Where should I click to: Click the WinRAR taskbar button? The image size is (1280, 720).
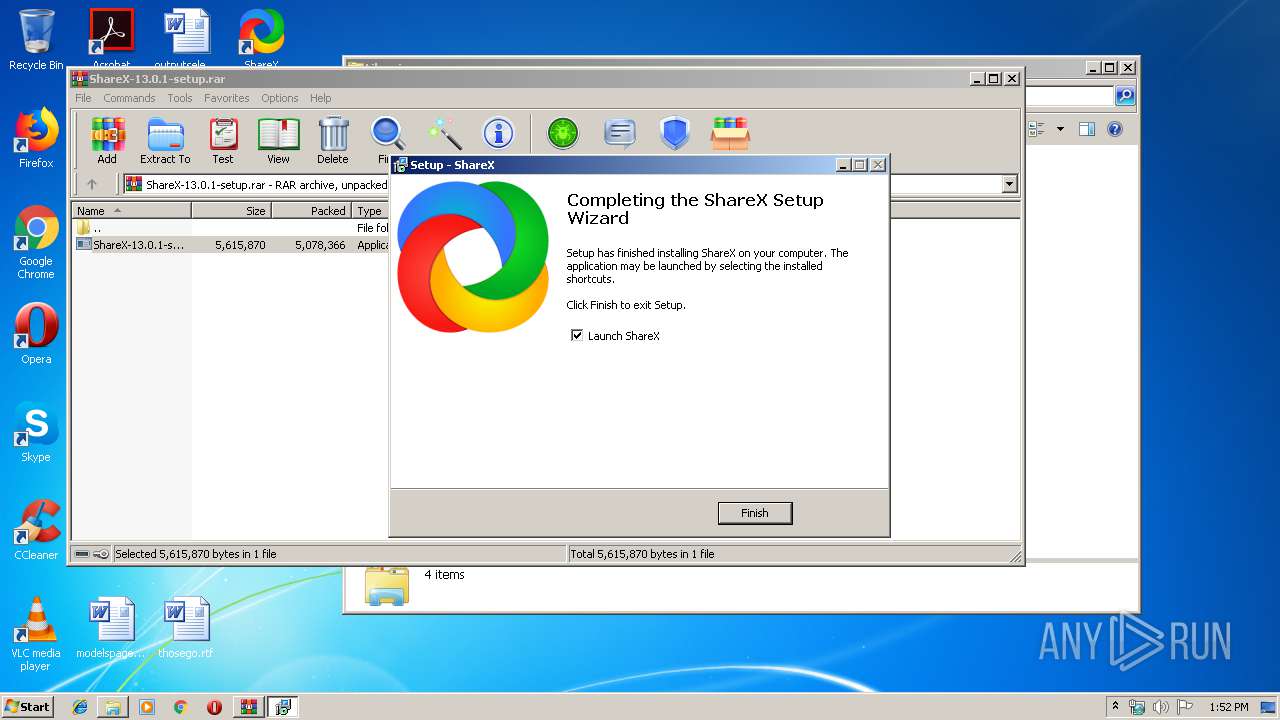[248, 707]
